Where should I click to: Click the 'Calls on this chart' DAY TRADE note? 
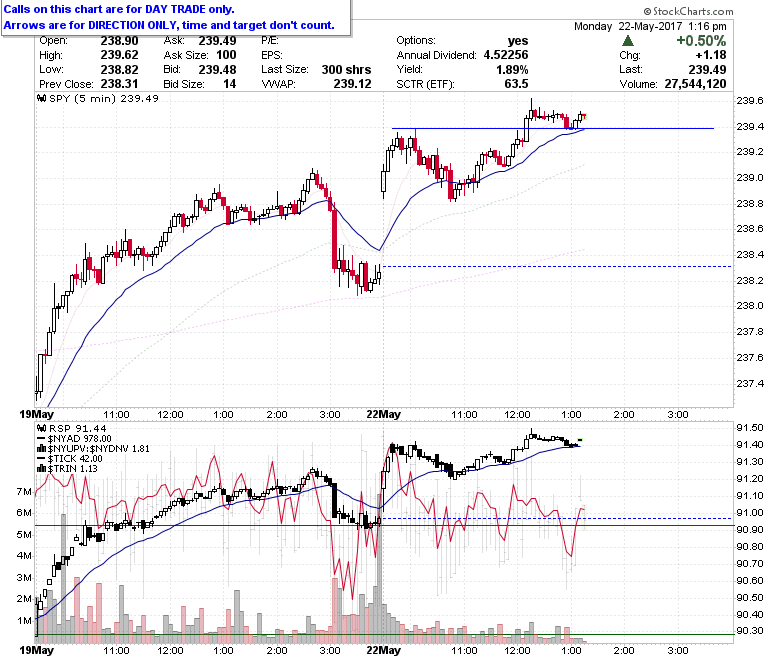point(119,9)
